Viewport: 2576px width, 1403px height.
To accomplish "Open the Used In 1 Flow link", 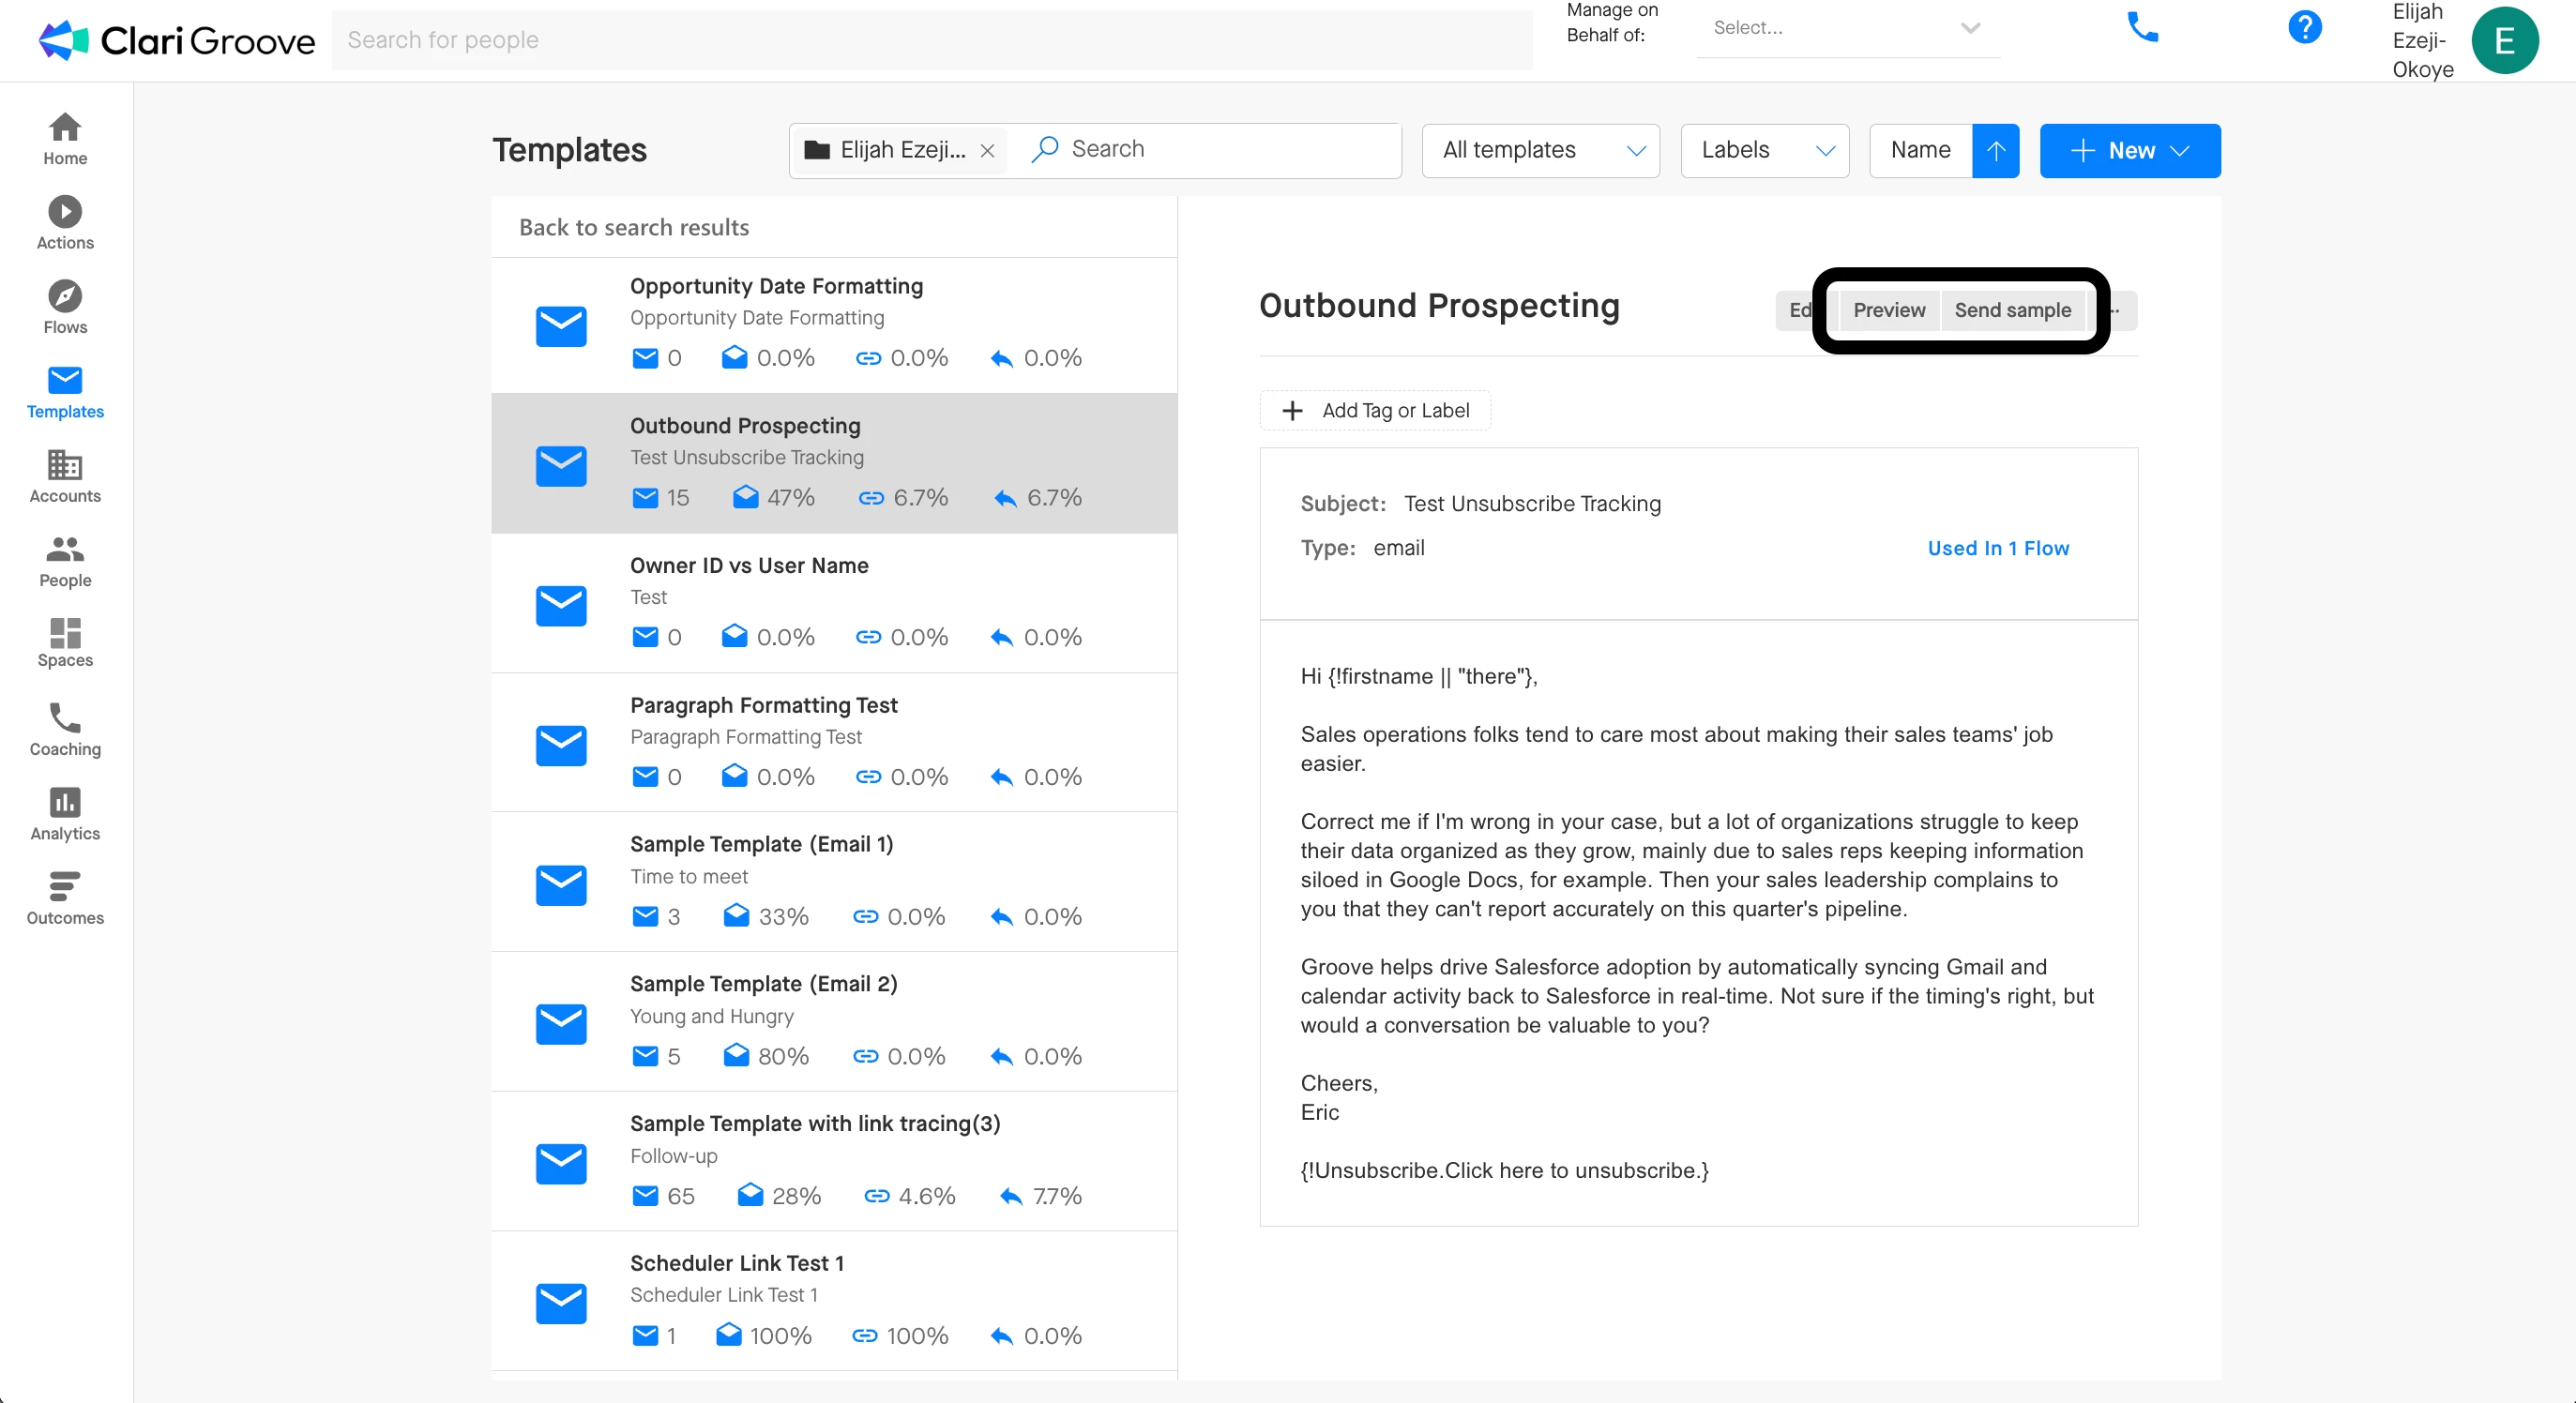I will coord(1997,548).
